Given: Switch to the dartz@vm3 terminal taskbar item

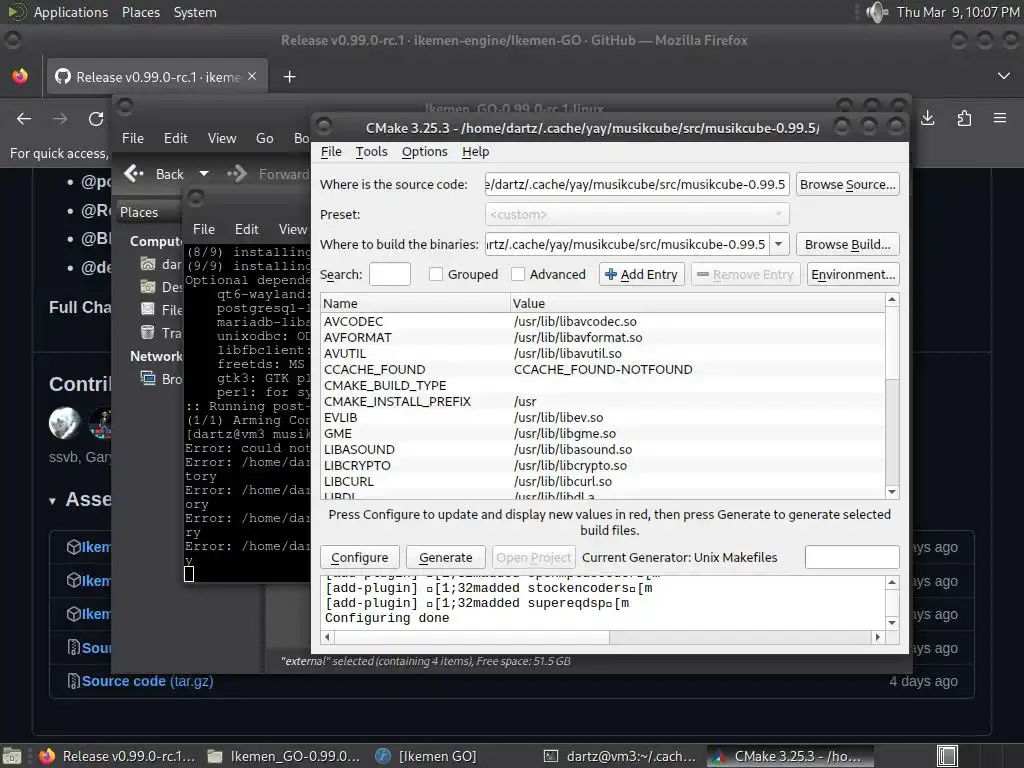Looking at the screenshot, I should (622, 756).
